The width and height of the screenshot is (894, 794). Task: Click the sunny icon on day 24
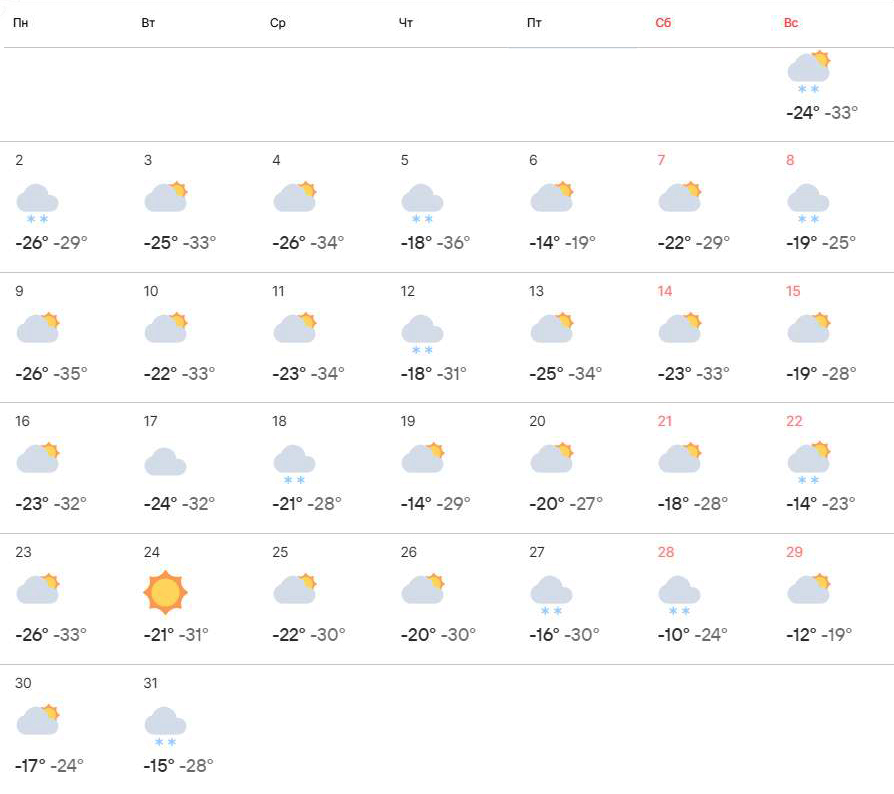(165, 592)
